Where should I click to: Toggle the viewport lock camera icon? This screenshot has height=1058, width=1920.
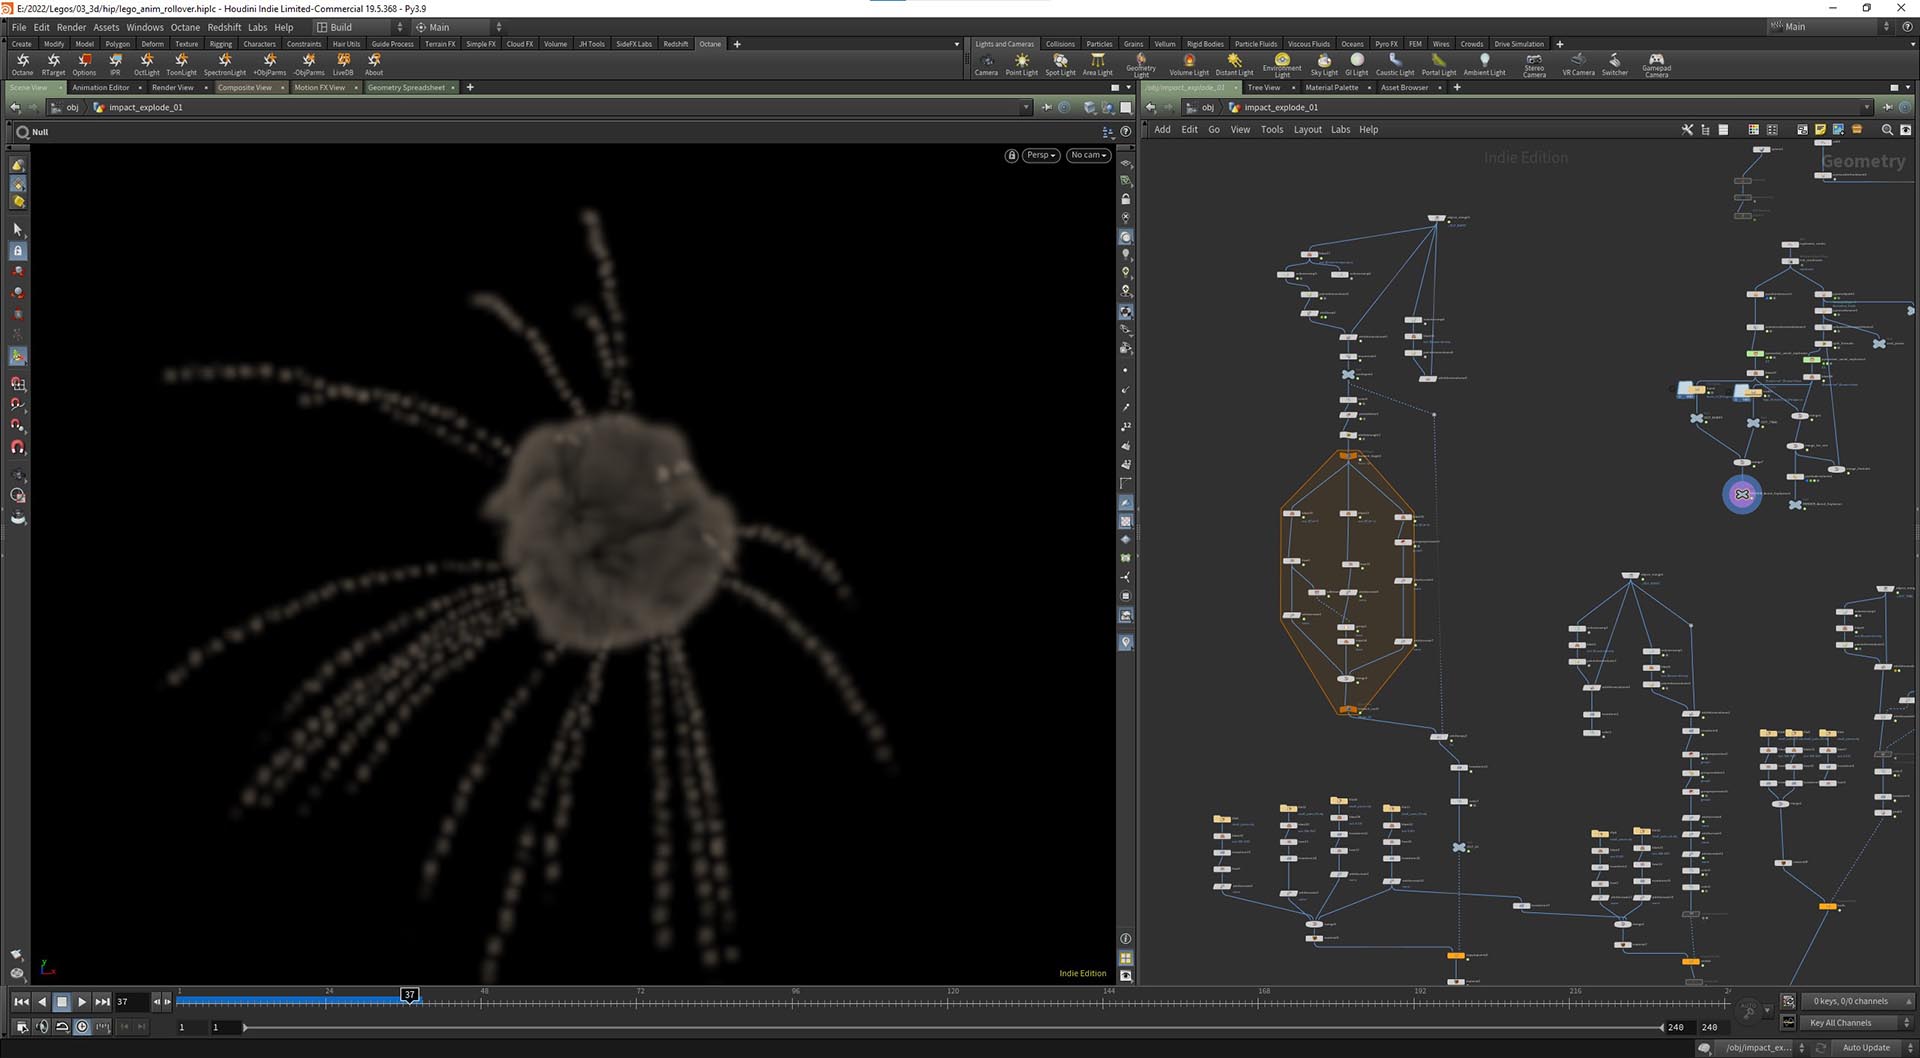[x=1012, y=155]
